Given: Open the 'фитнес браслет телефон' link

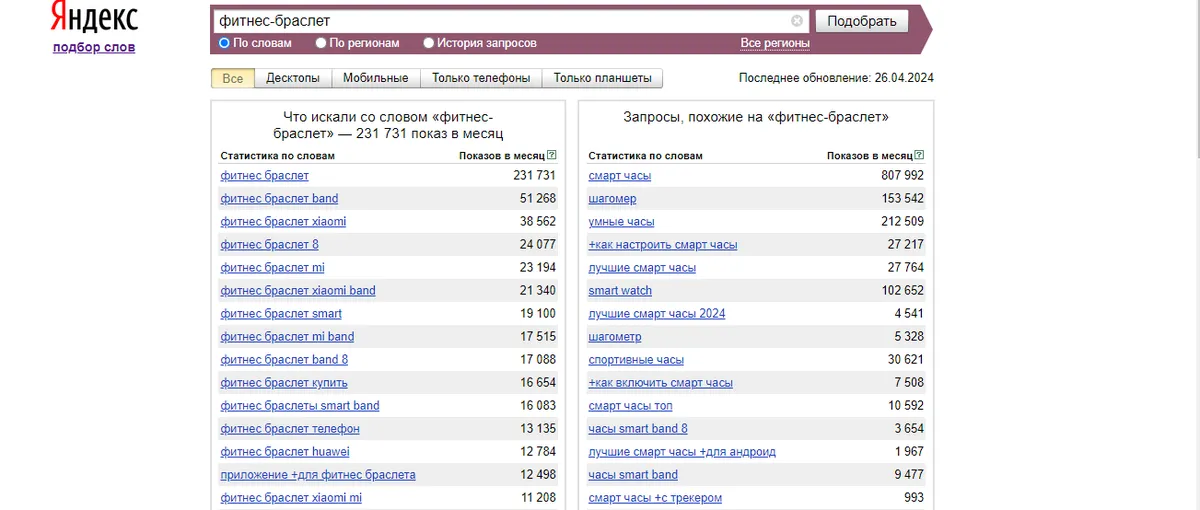Looking at the screenshot, I should pos(290,429).
